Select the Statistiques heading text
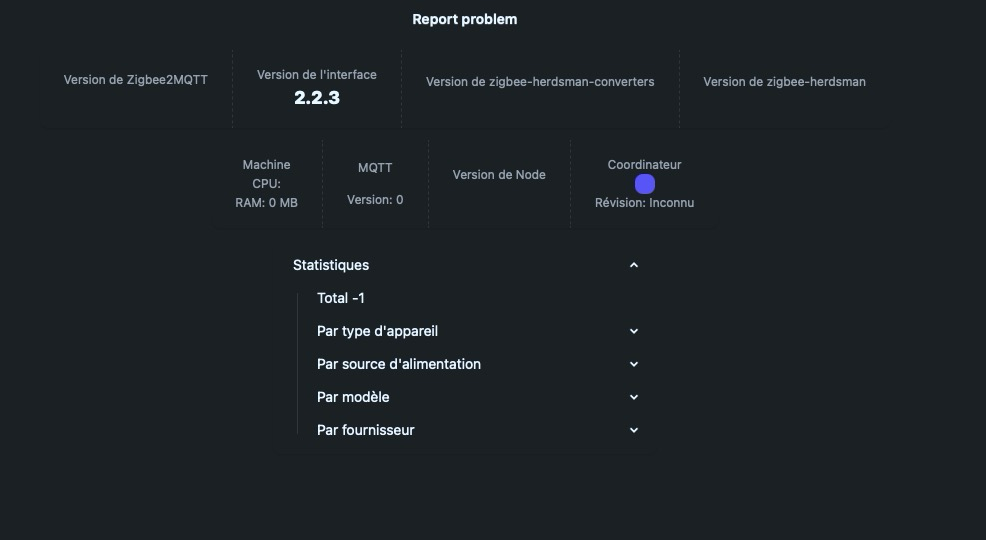The width and height of the screenshot is (986, 540). [331, 265]
